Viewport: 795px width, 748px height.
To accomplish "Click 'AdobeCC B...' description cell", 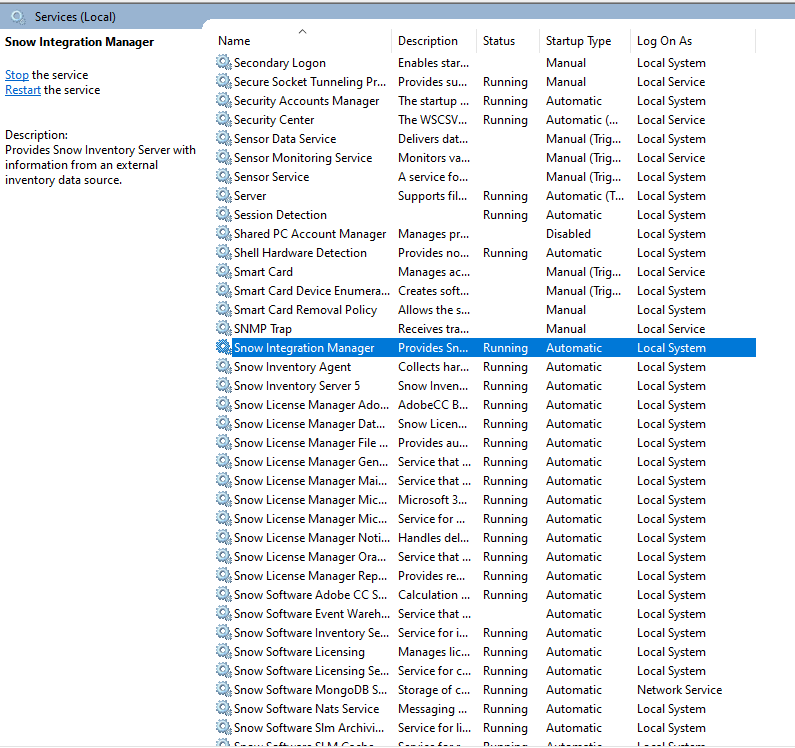I will click(433, 405).
